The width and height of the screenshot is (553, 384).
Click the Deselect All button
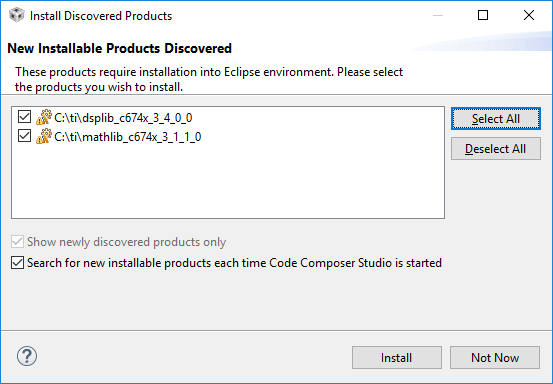[496, 149]
